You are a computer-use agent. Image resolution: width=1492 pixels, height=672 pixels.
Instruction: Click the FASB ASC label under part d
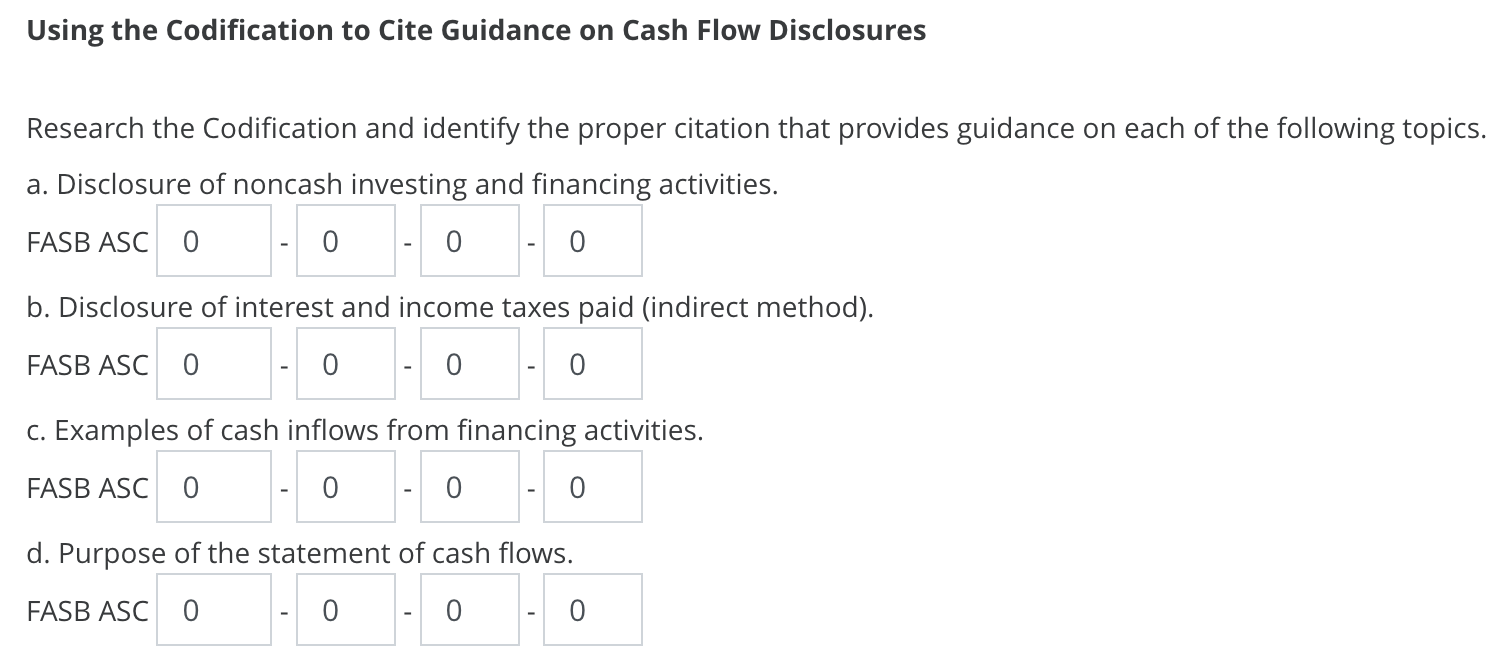(x=86, y=610)
